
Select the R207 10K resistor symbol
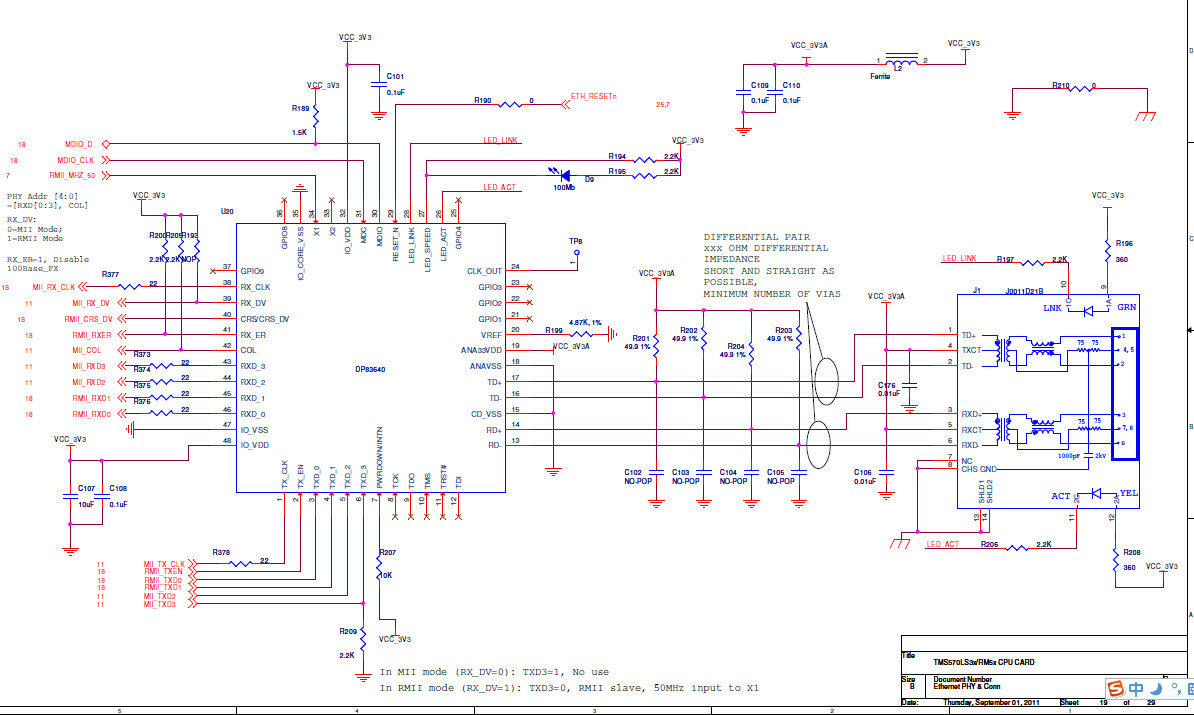[378, 567]
